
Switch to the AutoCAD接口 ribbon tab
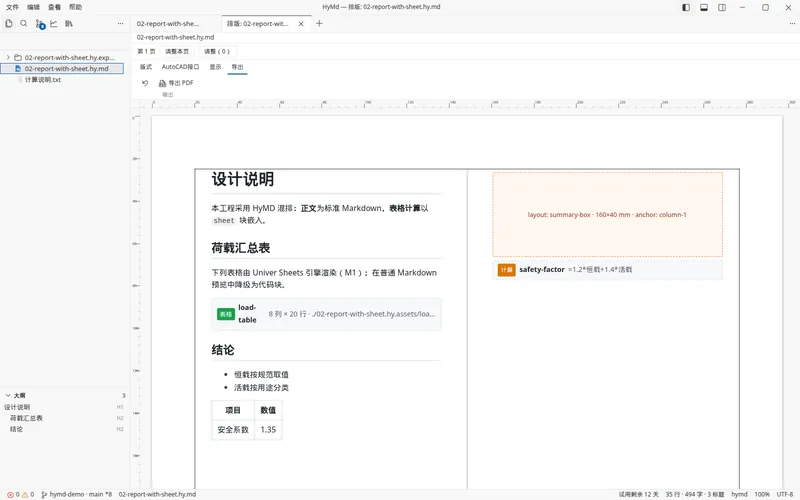click(180, 67)
